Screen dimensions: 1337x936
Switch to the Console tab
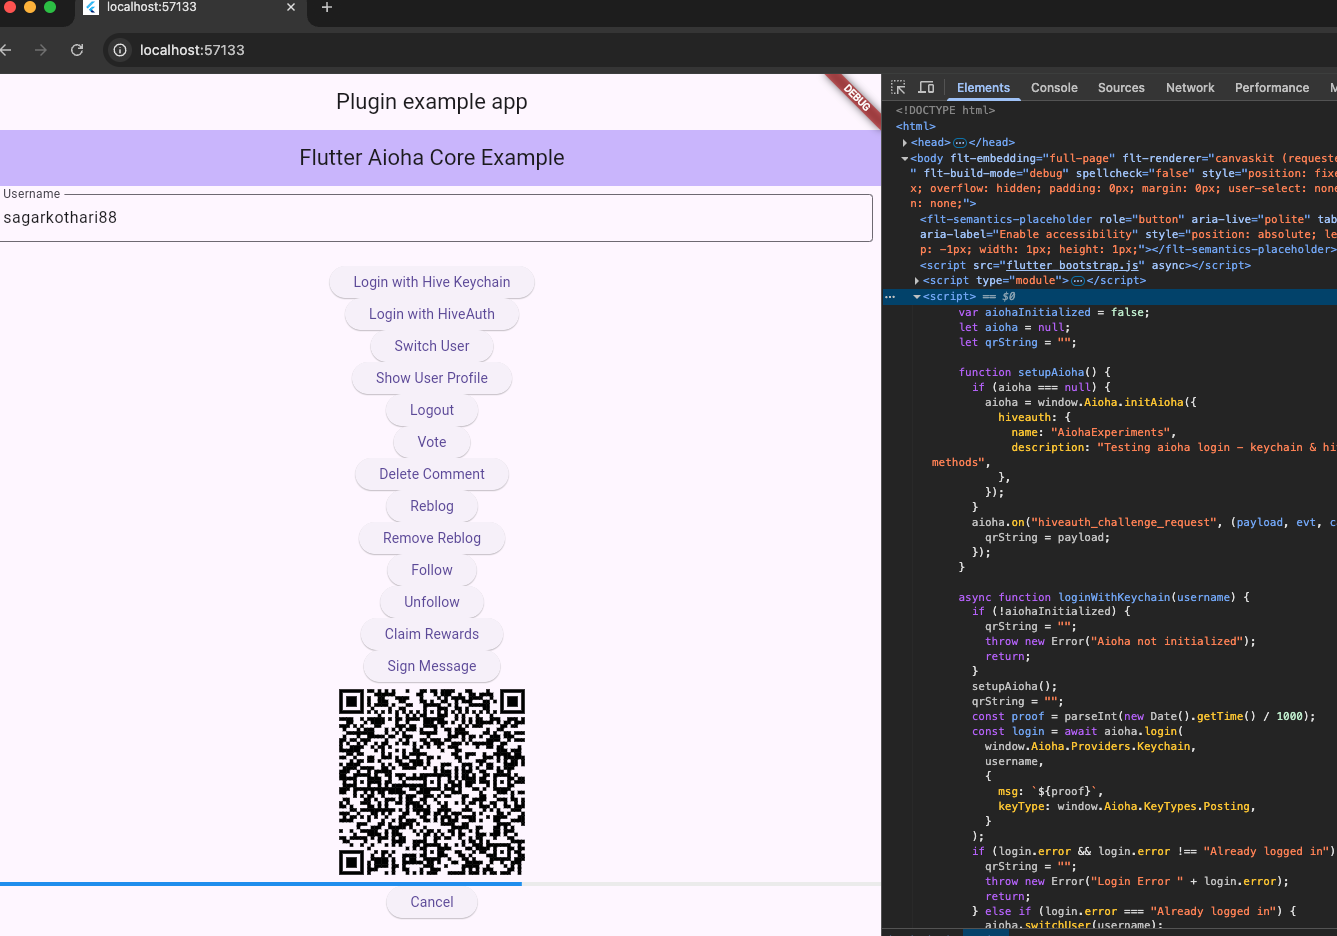point(1054,88)
